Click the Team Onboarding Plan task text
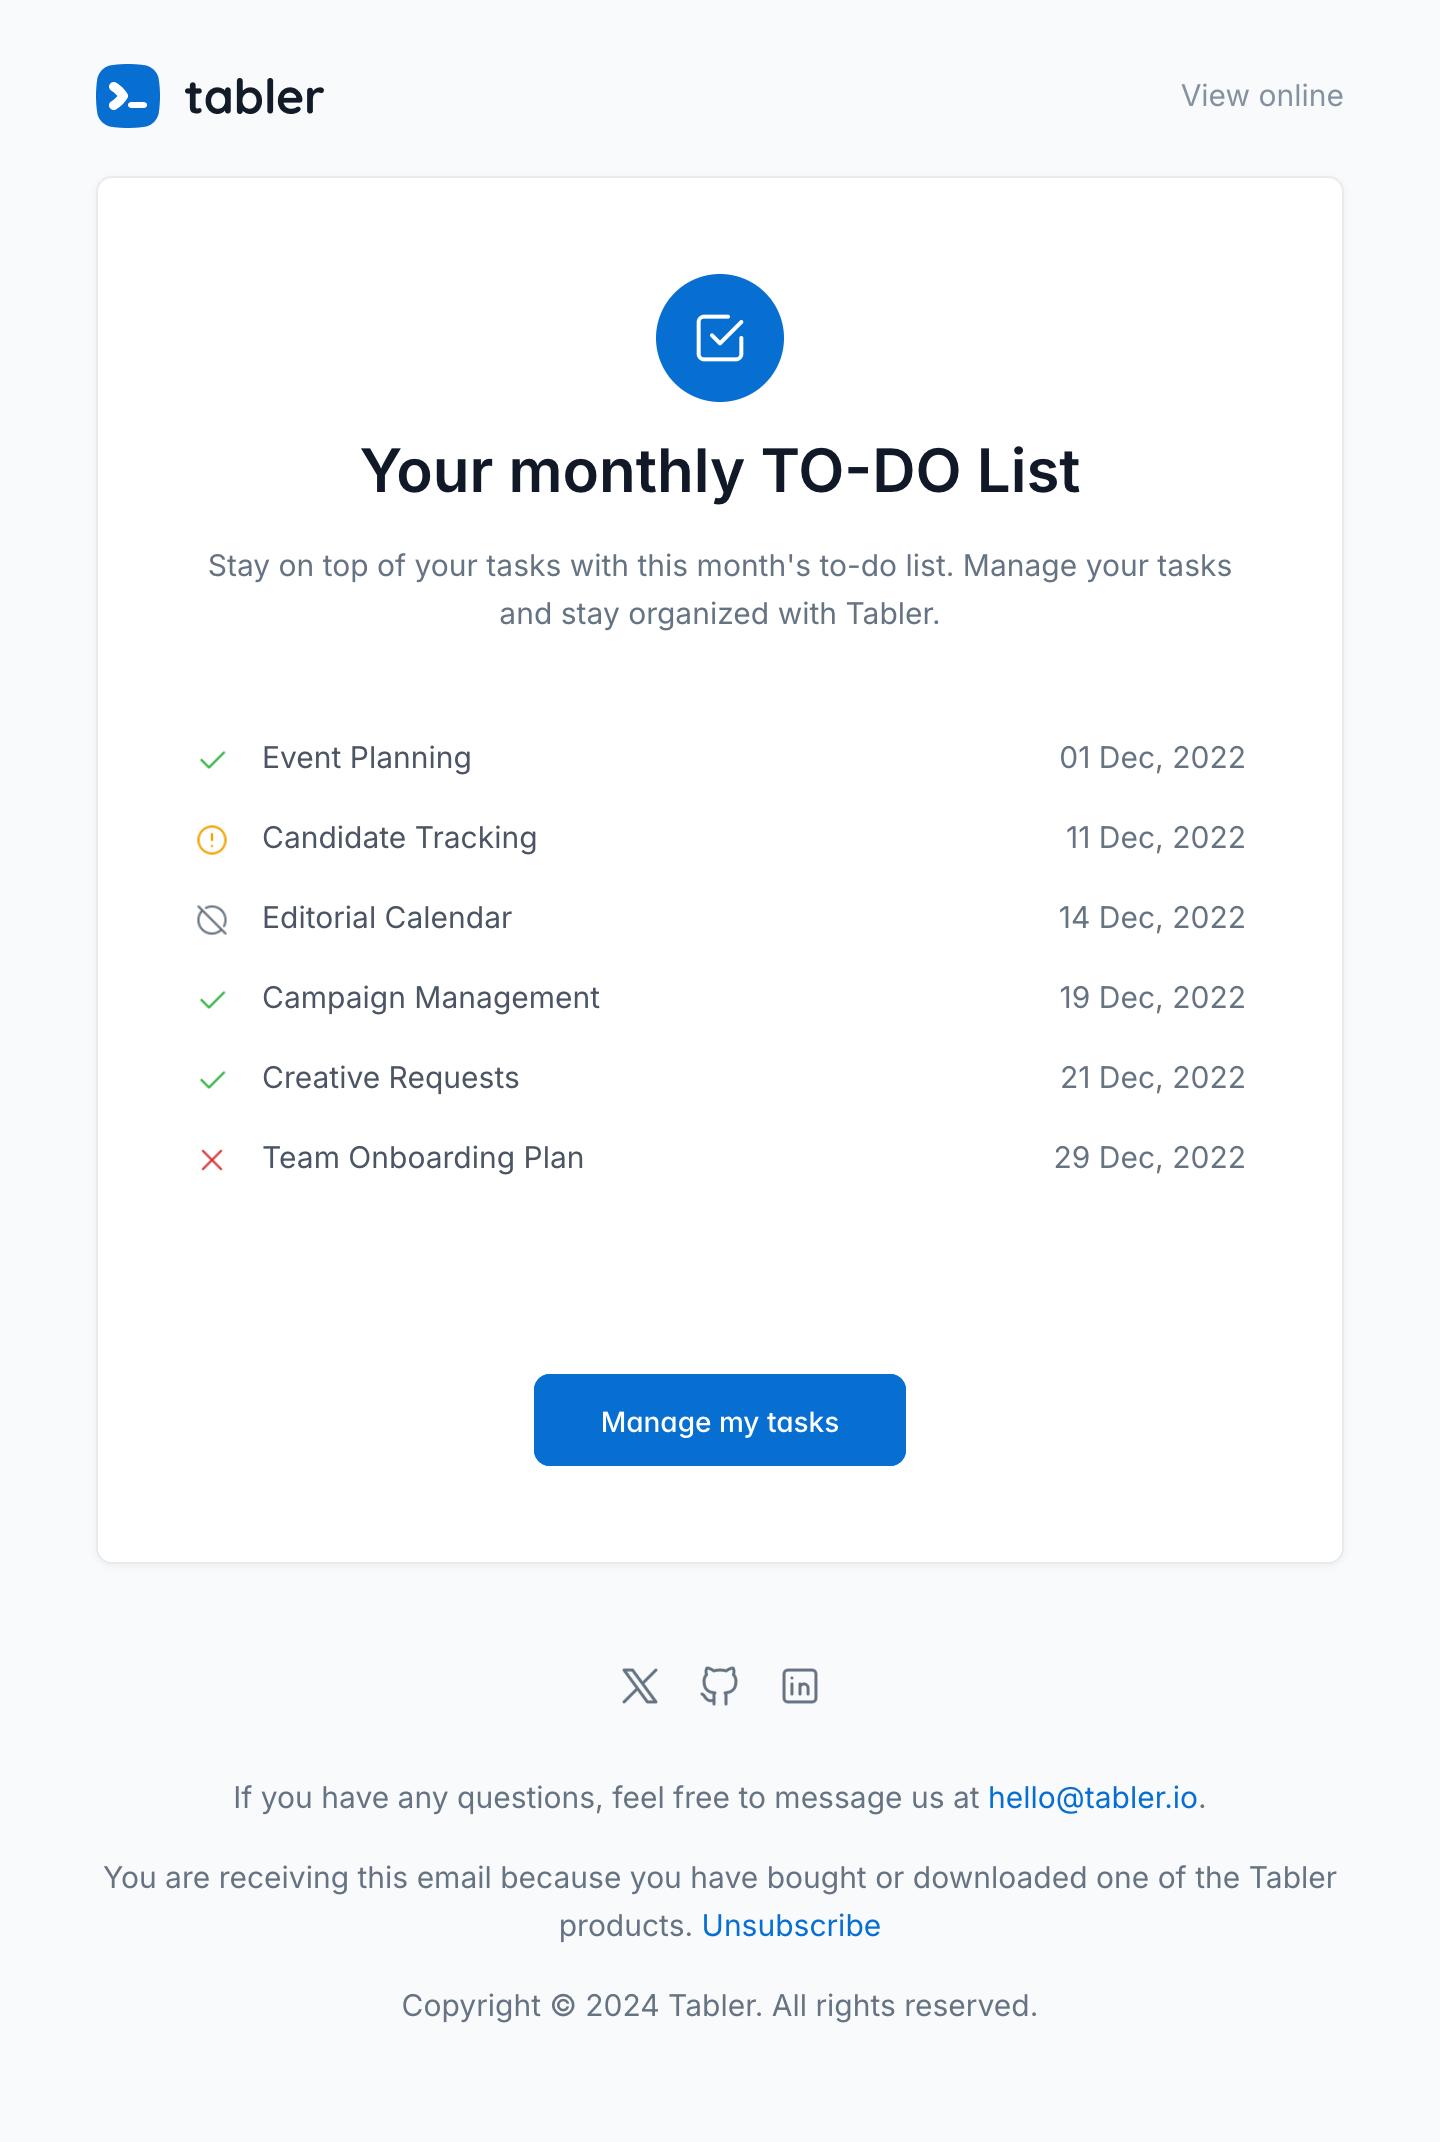Viewport: 1440px width, 2142px height. 422,1158
